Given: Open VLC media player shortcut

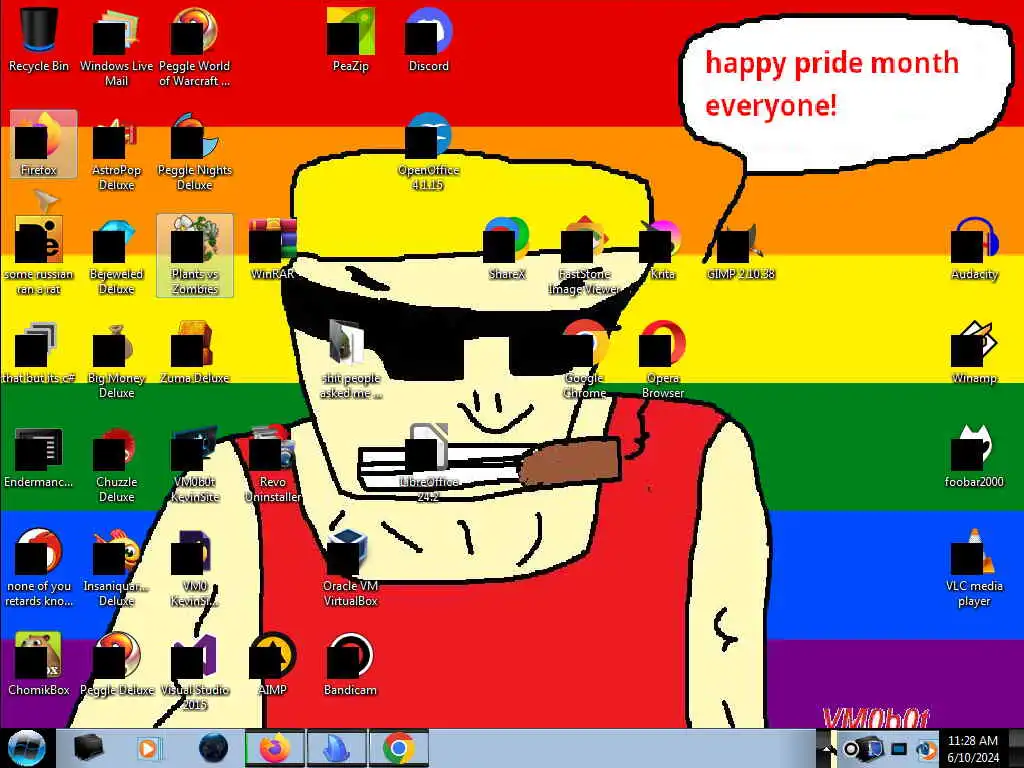Looking at the screenshot, I should point(974,568).
